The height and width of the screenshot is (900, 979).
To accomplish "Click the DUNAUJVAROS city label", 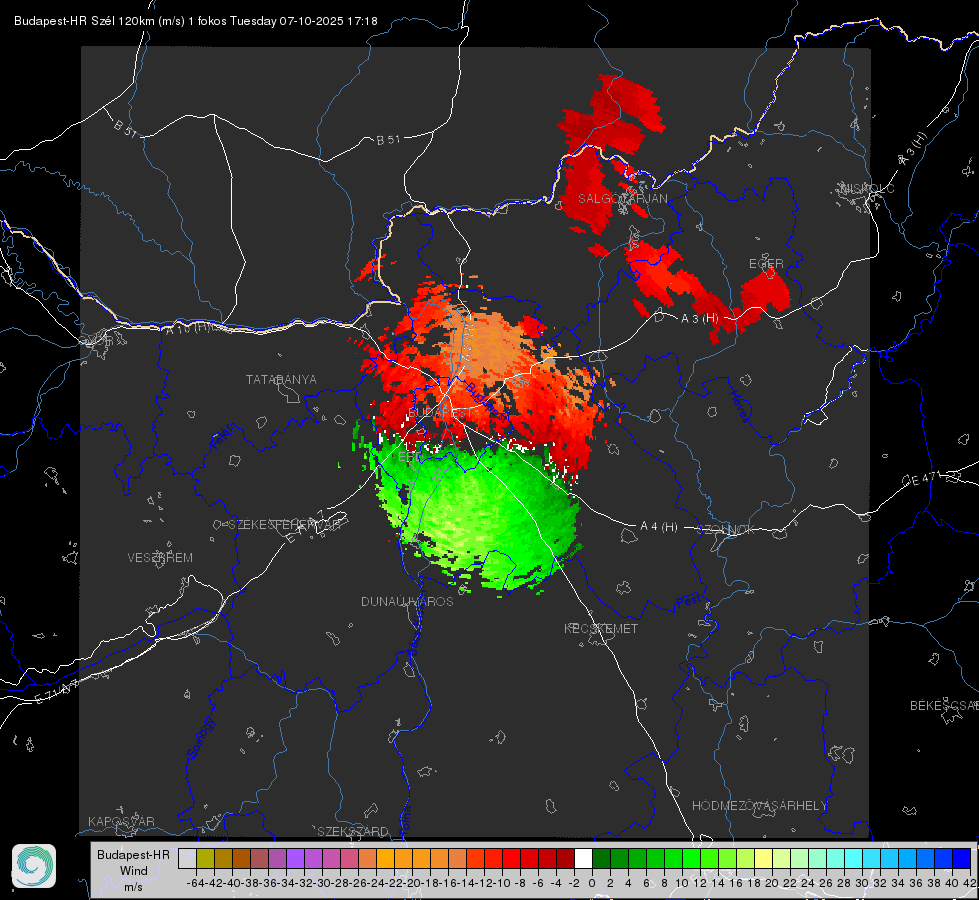I will pos(407,601).
